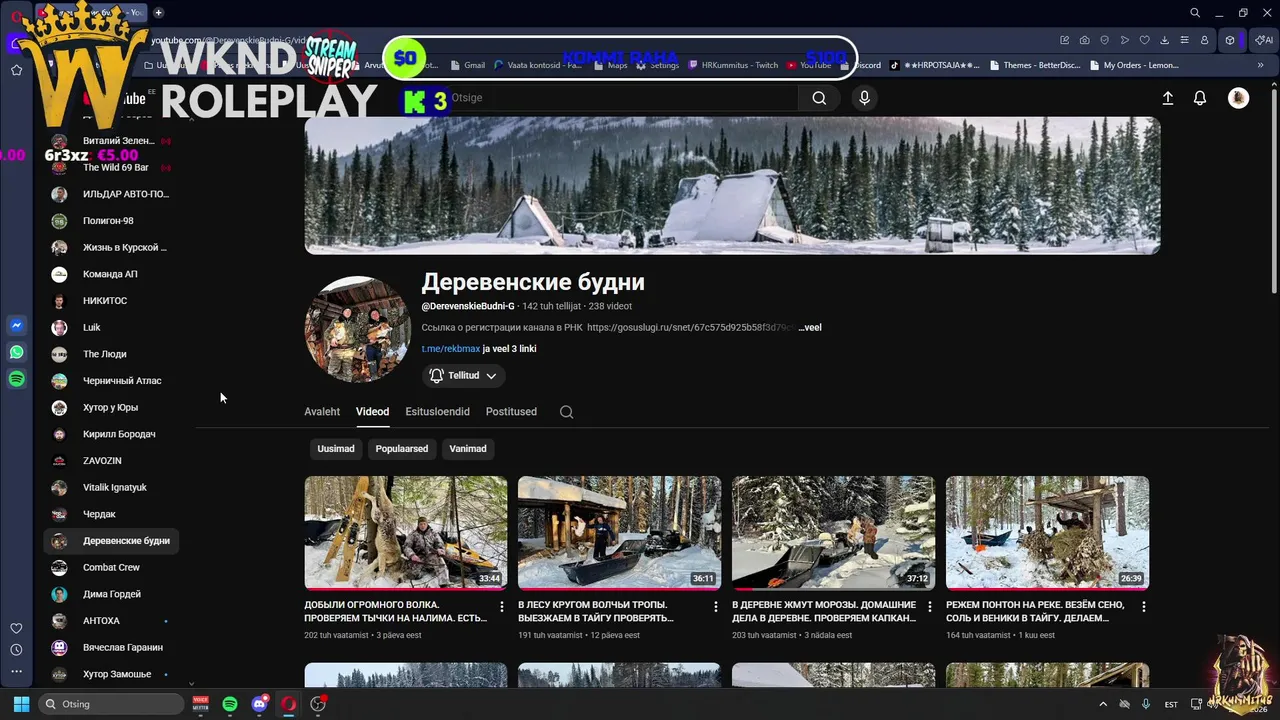Open Команда АП subscription in sidebar
This screenshot has width=1280, height=720.
pos(111,274)
